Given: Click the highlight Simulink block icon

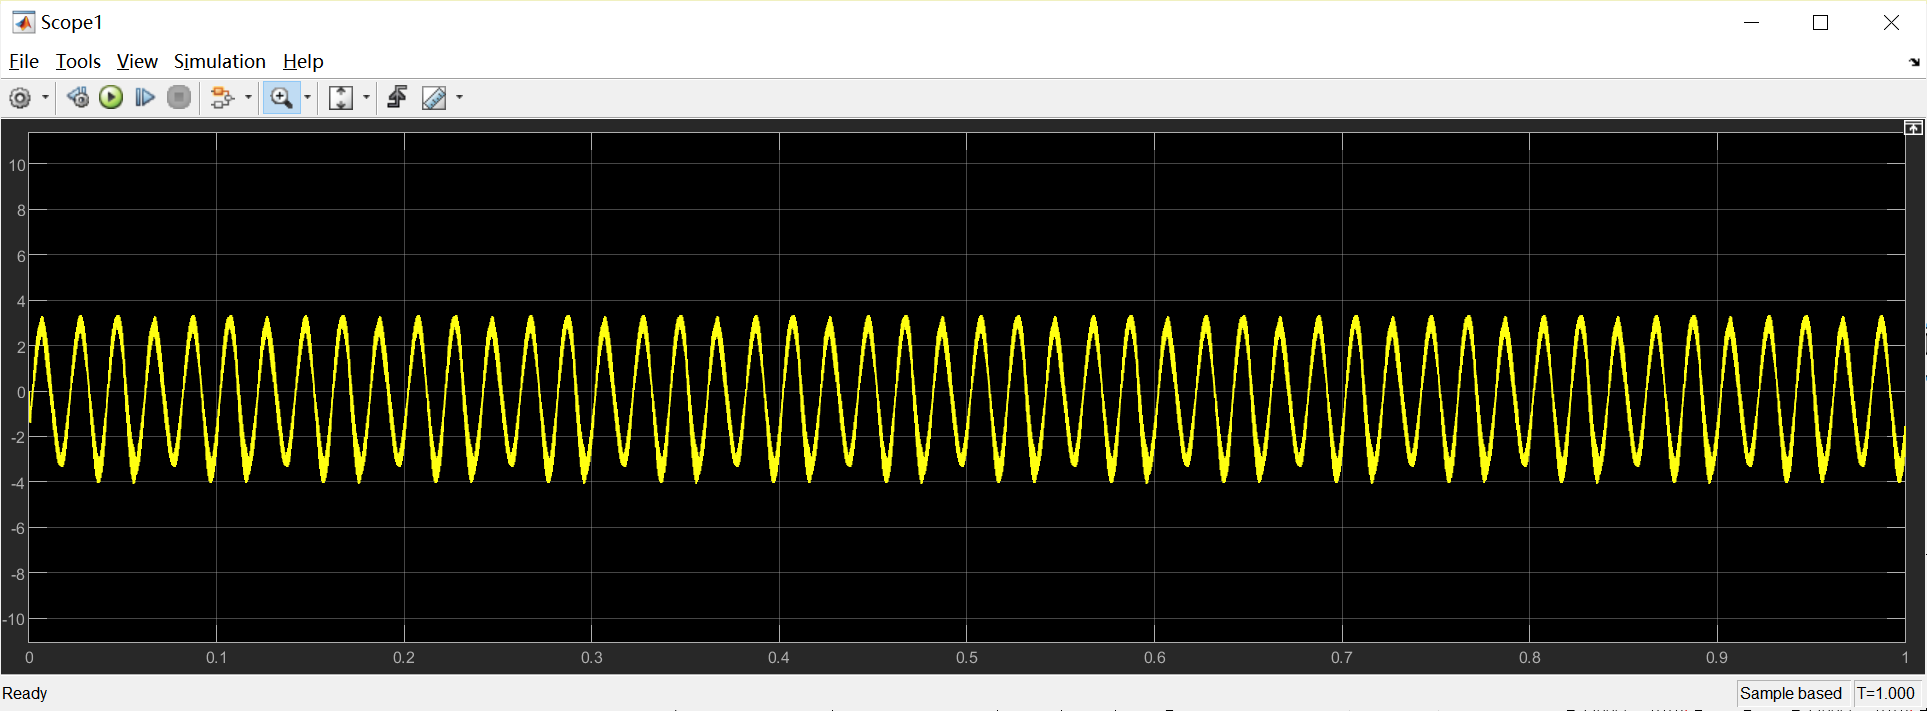Looking at the screenshot, I should (x=222, y=97).
